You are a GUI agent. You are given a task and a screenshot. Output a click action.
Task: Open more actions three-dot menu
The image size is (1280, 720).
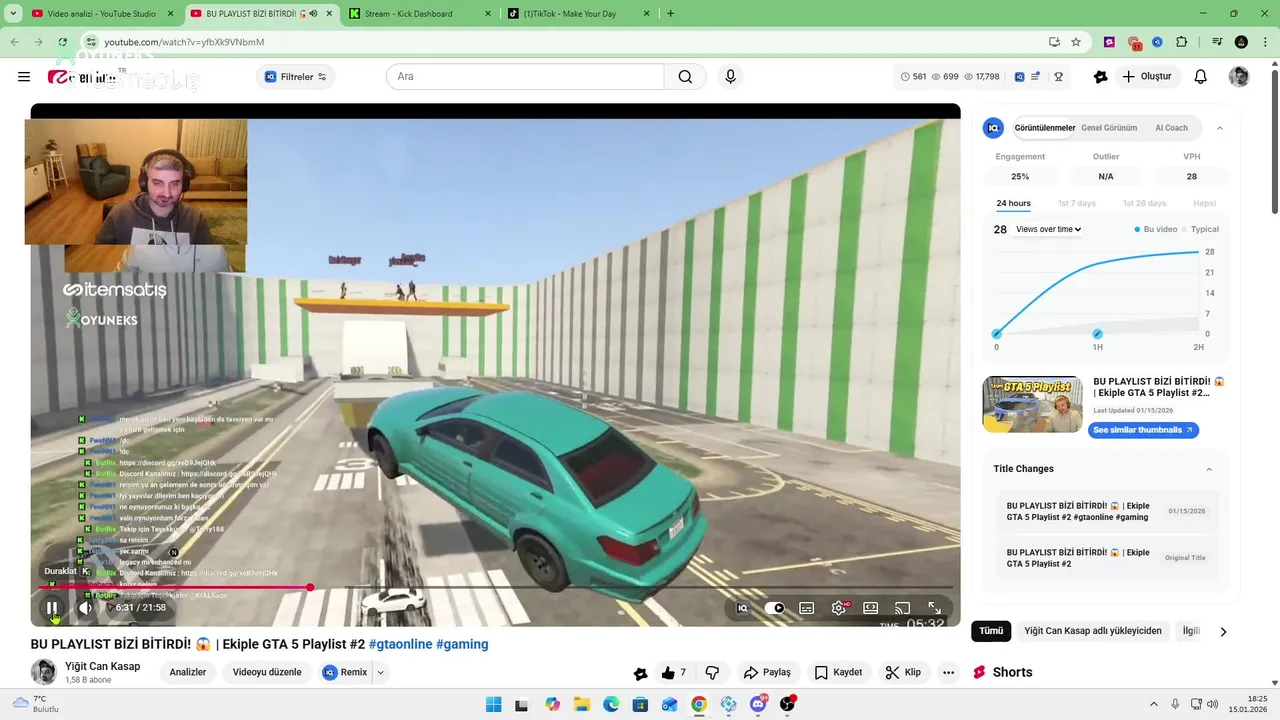948,673
